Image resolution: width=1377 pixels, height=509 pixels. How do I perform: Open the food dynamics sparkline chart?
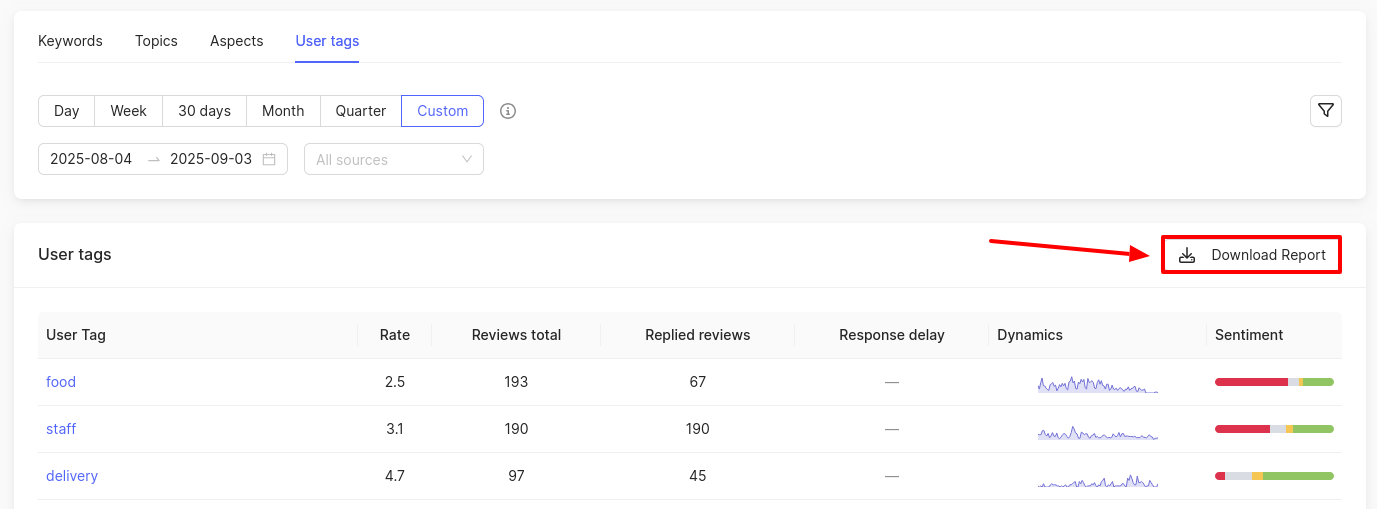[1097, 383]
